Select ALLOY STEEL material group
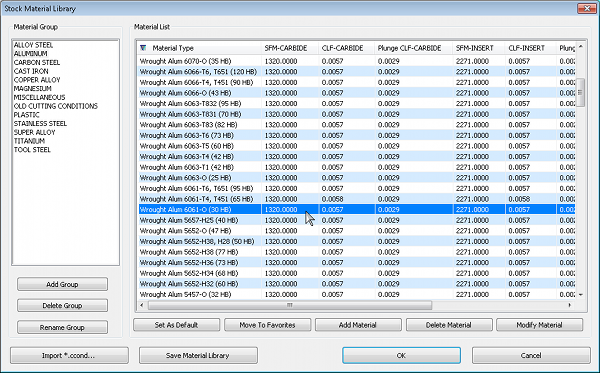The height and width of the screenshot is (373, 600). point(33,45)
